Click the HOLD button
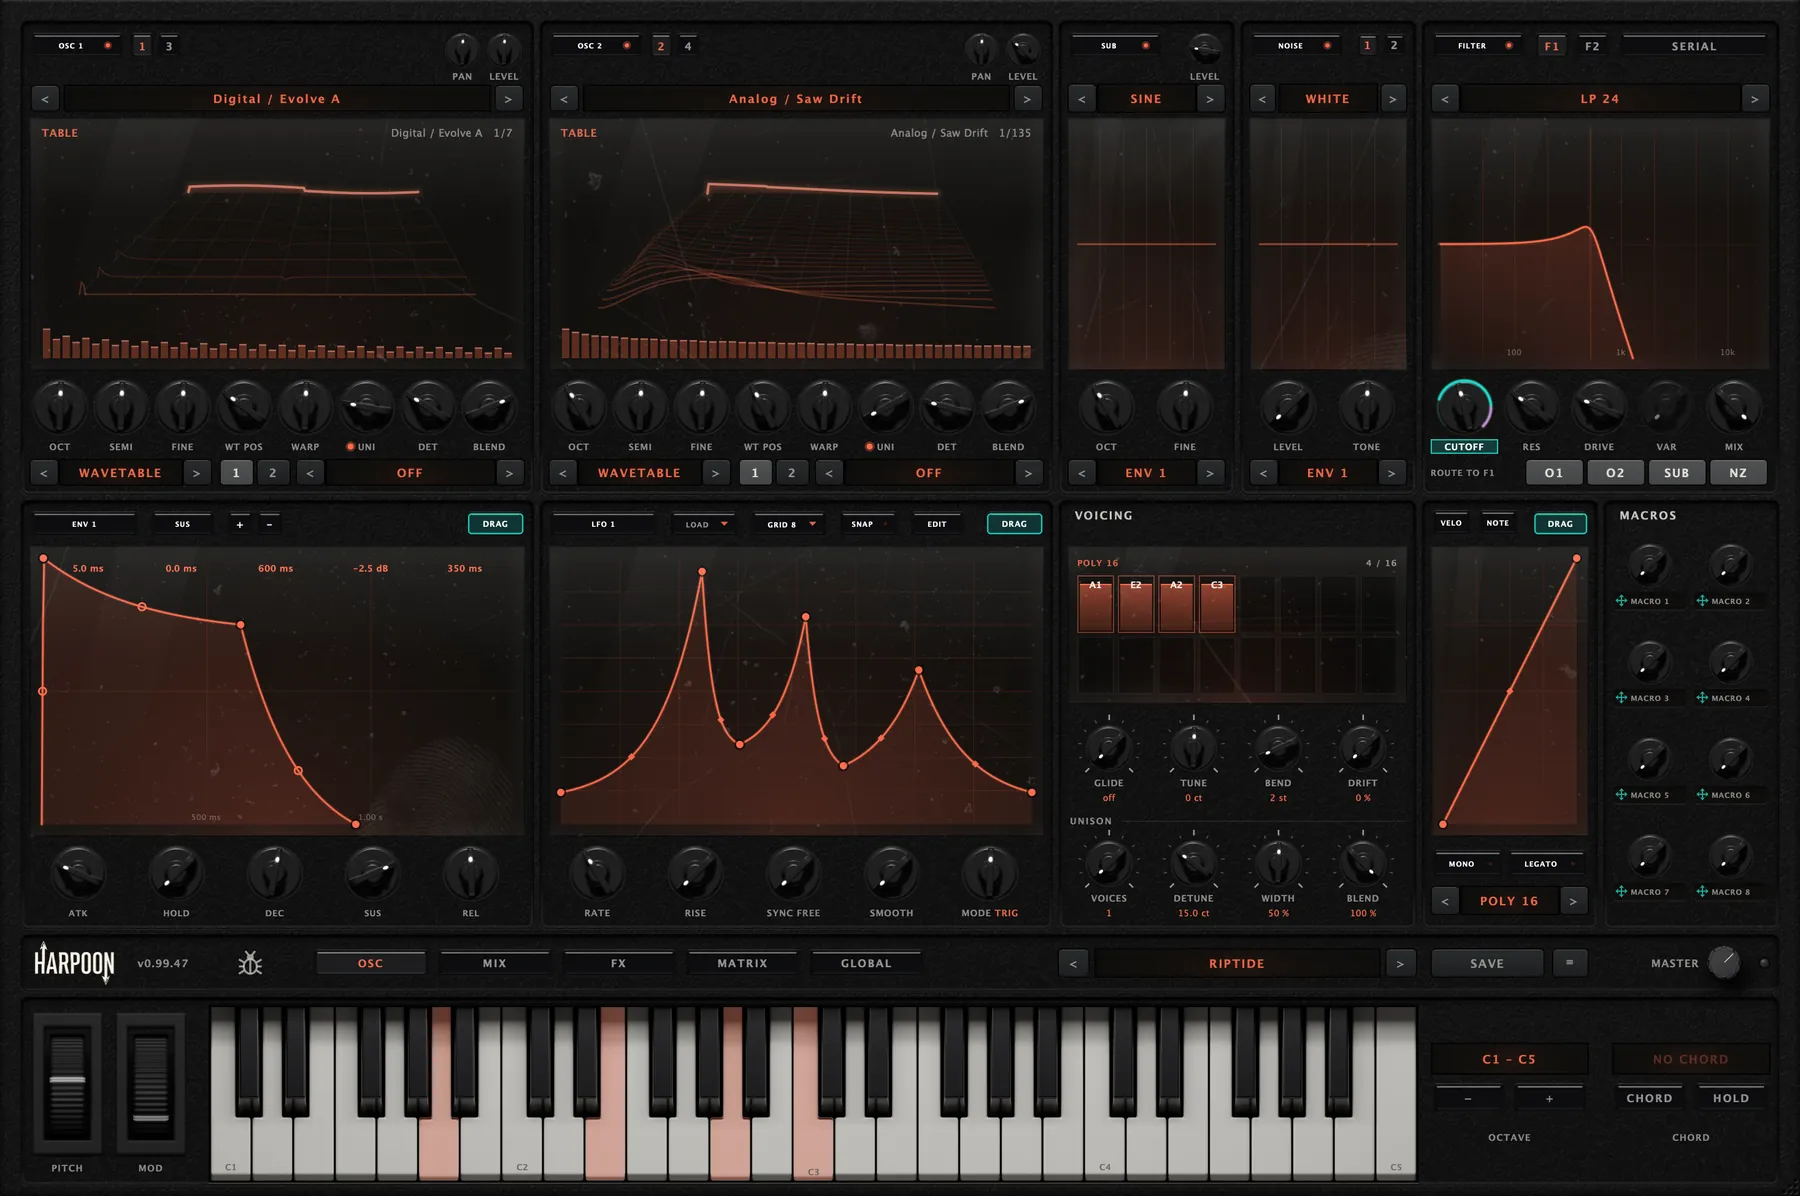 (x=1731, y=1098)
